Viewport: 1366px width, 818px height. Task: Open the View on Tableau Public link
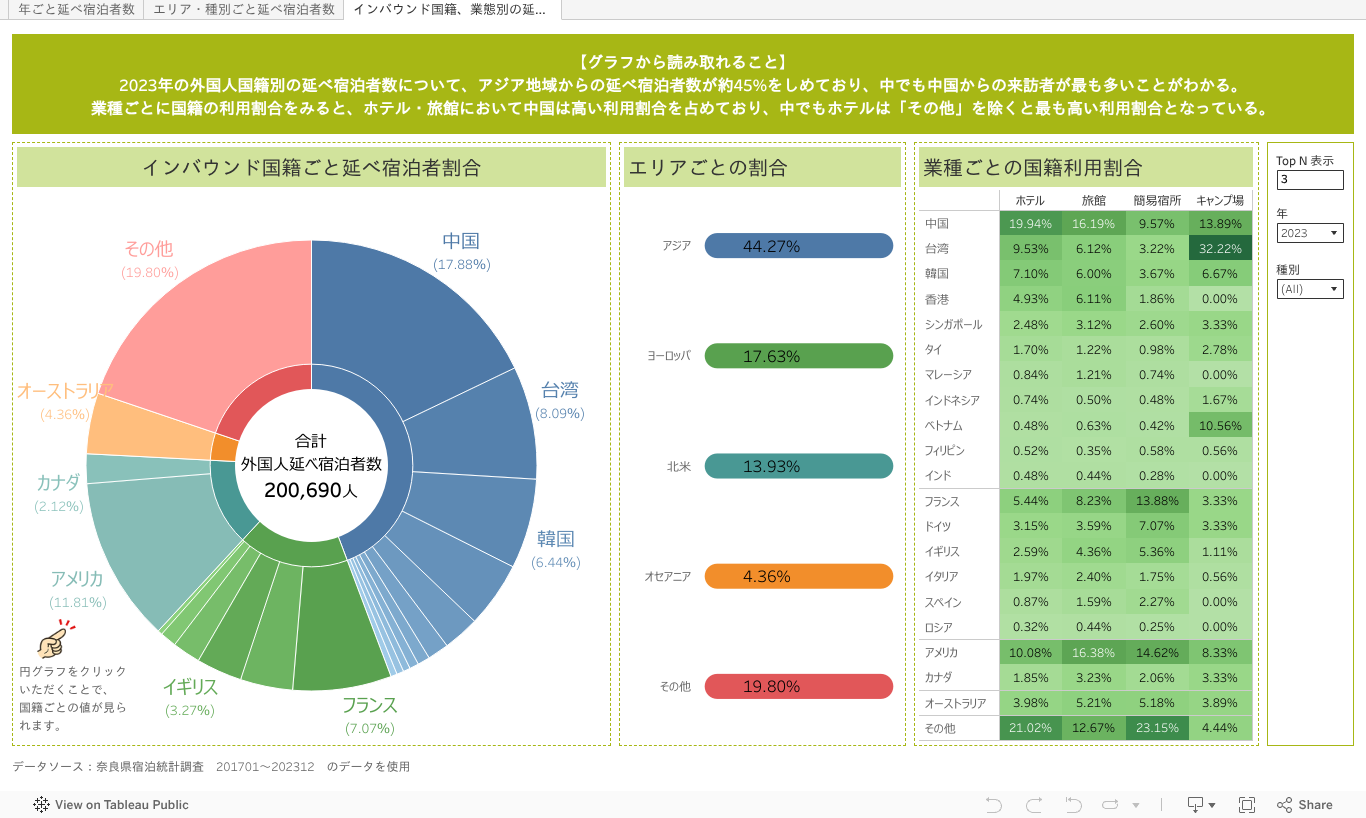(111, 804)
